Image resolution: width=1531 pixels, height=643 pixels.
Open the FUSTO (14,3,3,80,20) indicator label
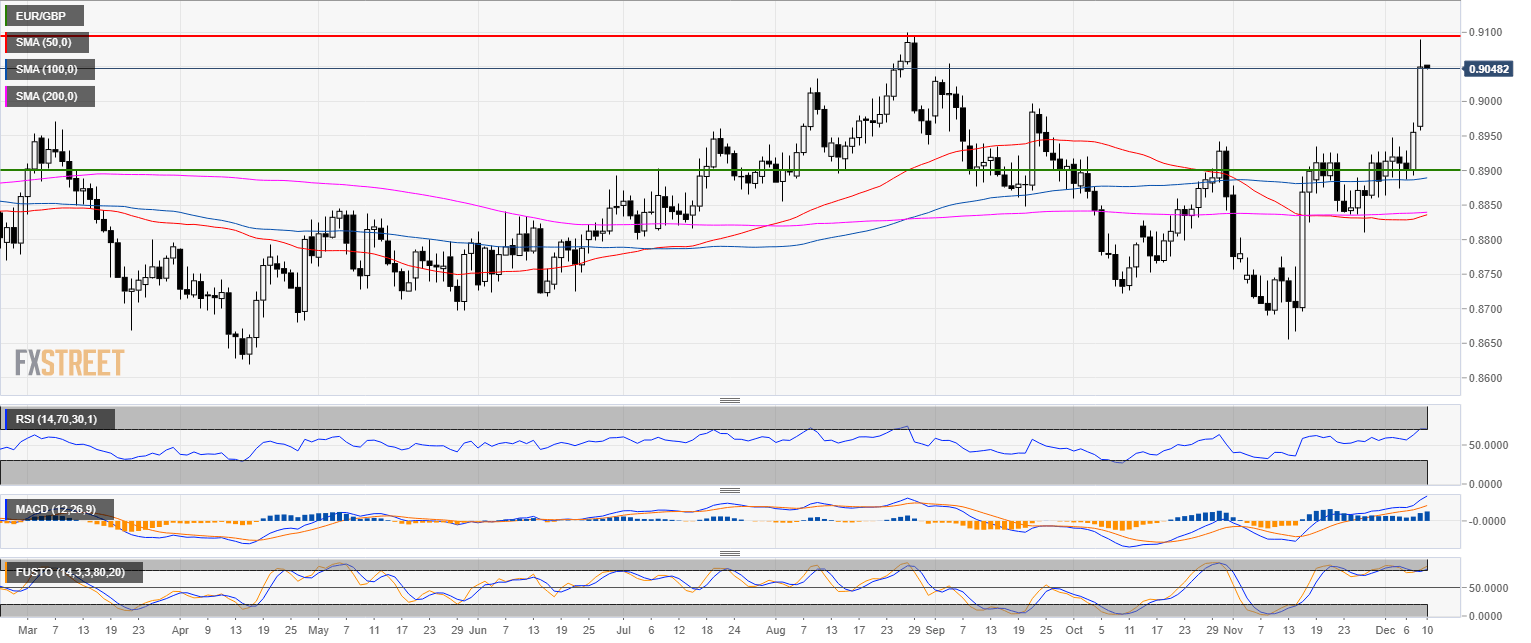(x=72, y=572)
